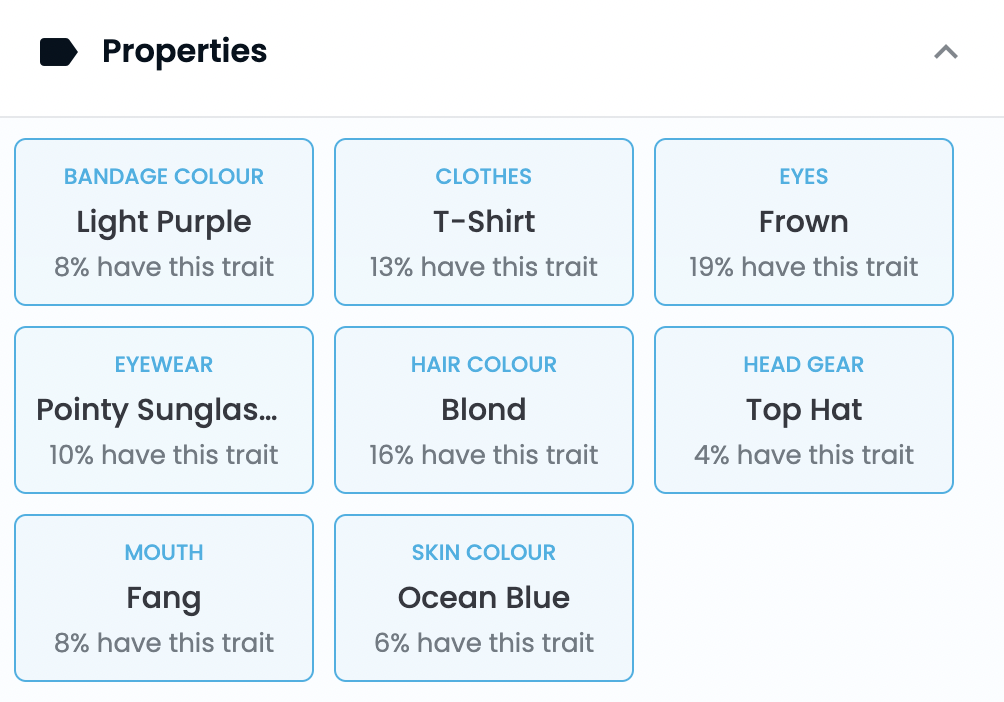Collapse the Properties section chevron
Viewport: 1004px width, 702px height.
click(946, 52)
